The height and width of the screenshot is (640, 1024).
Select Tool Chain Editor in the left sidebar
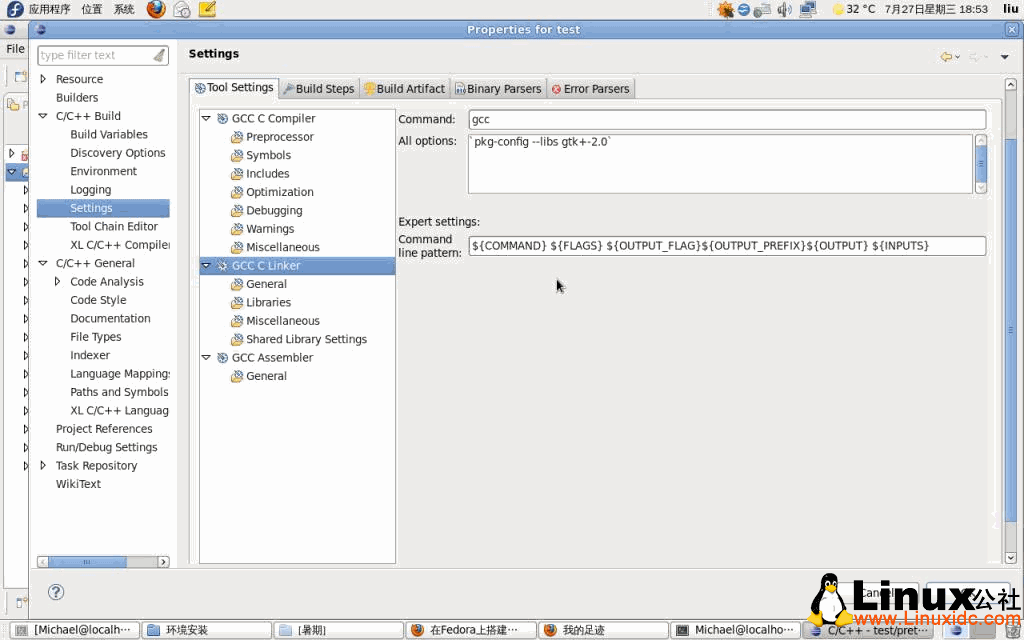(114, 226)
